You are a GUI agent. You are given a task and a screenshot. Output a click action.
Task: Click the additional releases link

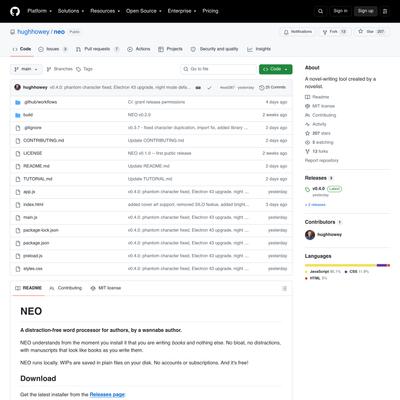[x=315, y=205]
